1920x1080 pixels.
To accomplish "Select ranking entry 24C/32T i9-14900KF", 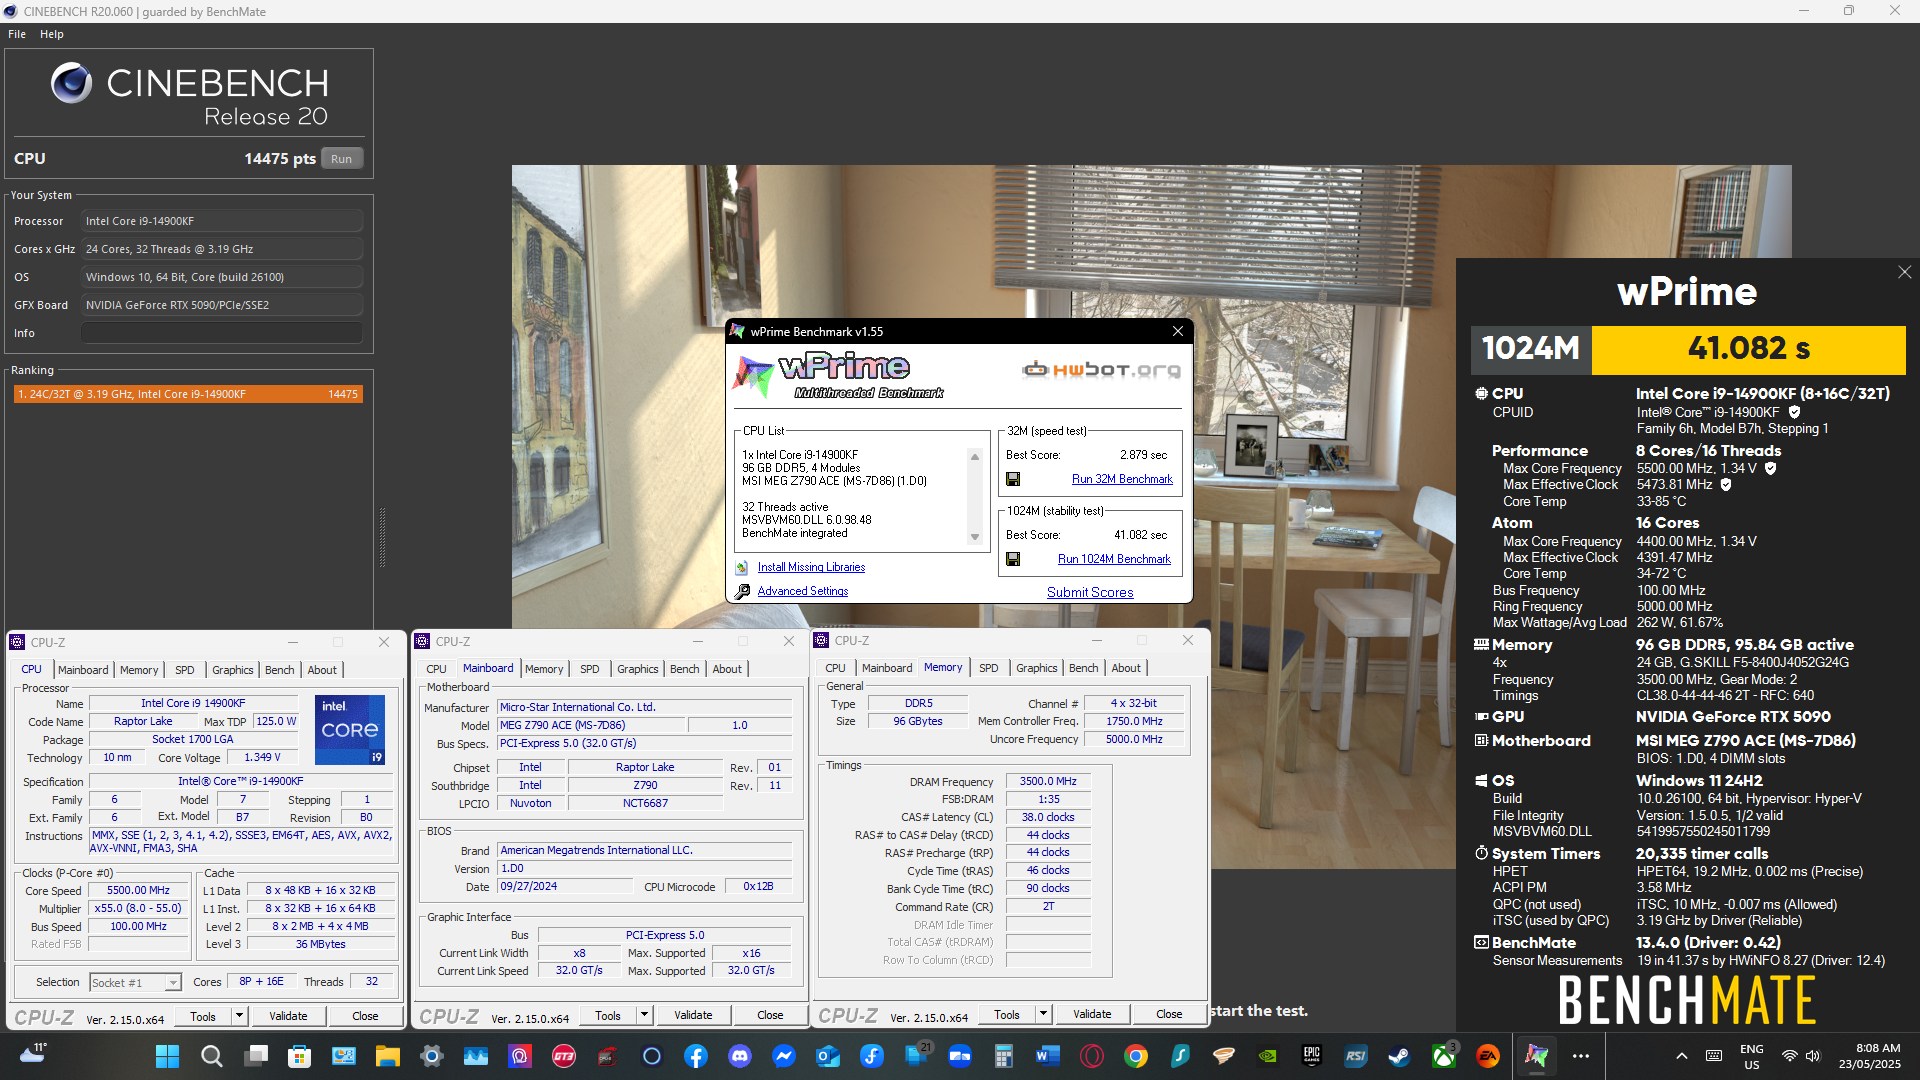I will (x=188, y=394).
